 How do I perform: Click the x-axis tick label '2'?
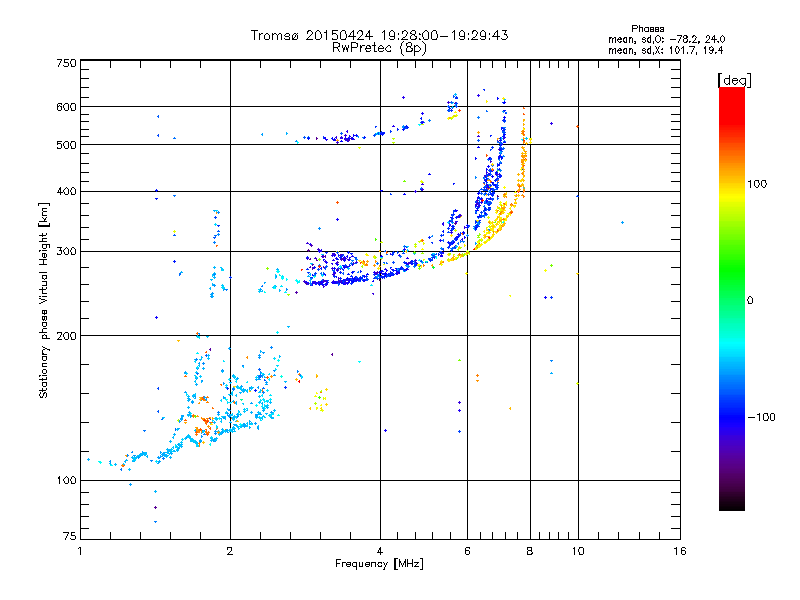230,551
